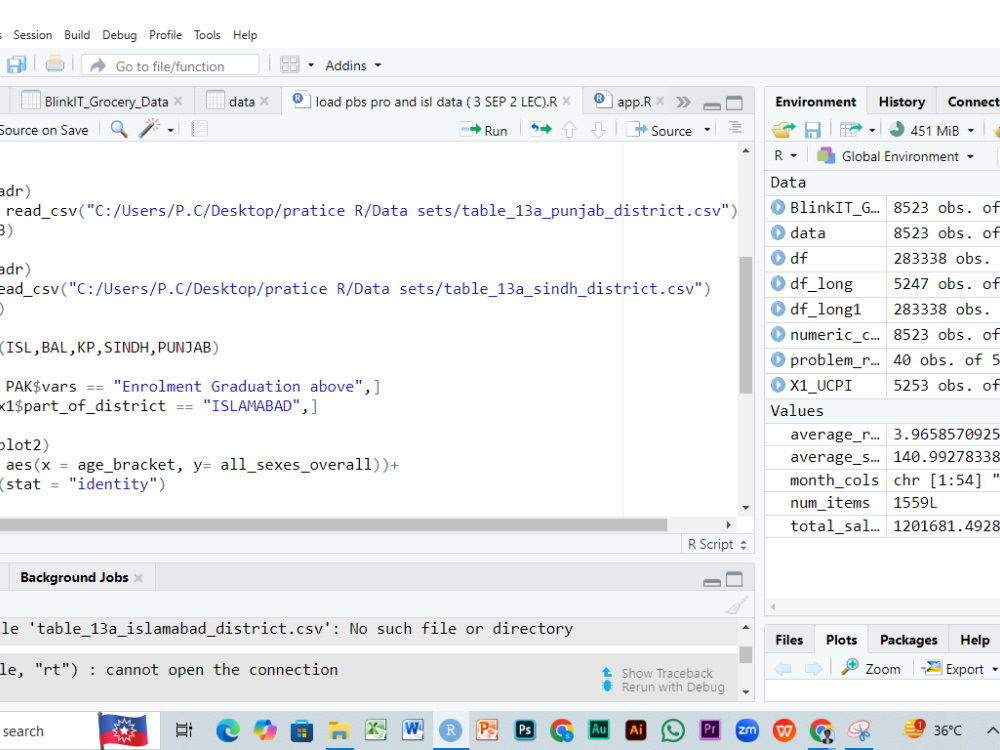1000x750 pixels.
Task: Click the editor horizontal scrollbar
Action: point(333,525)
